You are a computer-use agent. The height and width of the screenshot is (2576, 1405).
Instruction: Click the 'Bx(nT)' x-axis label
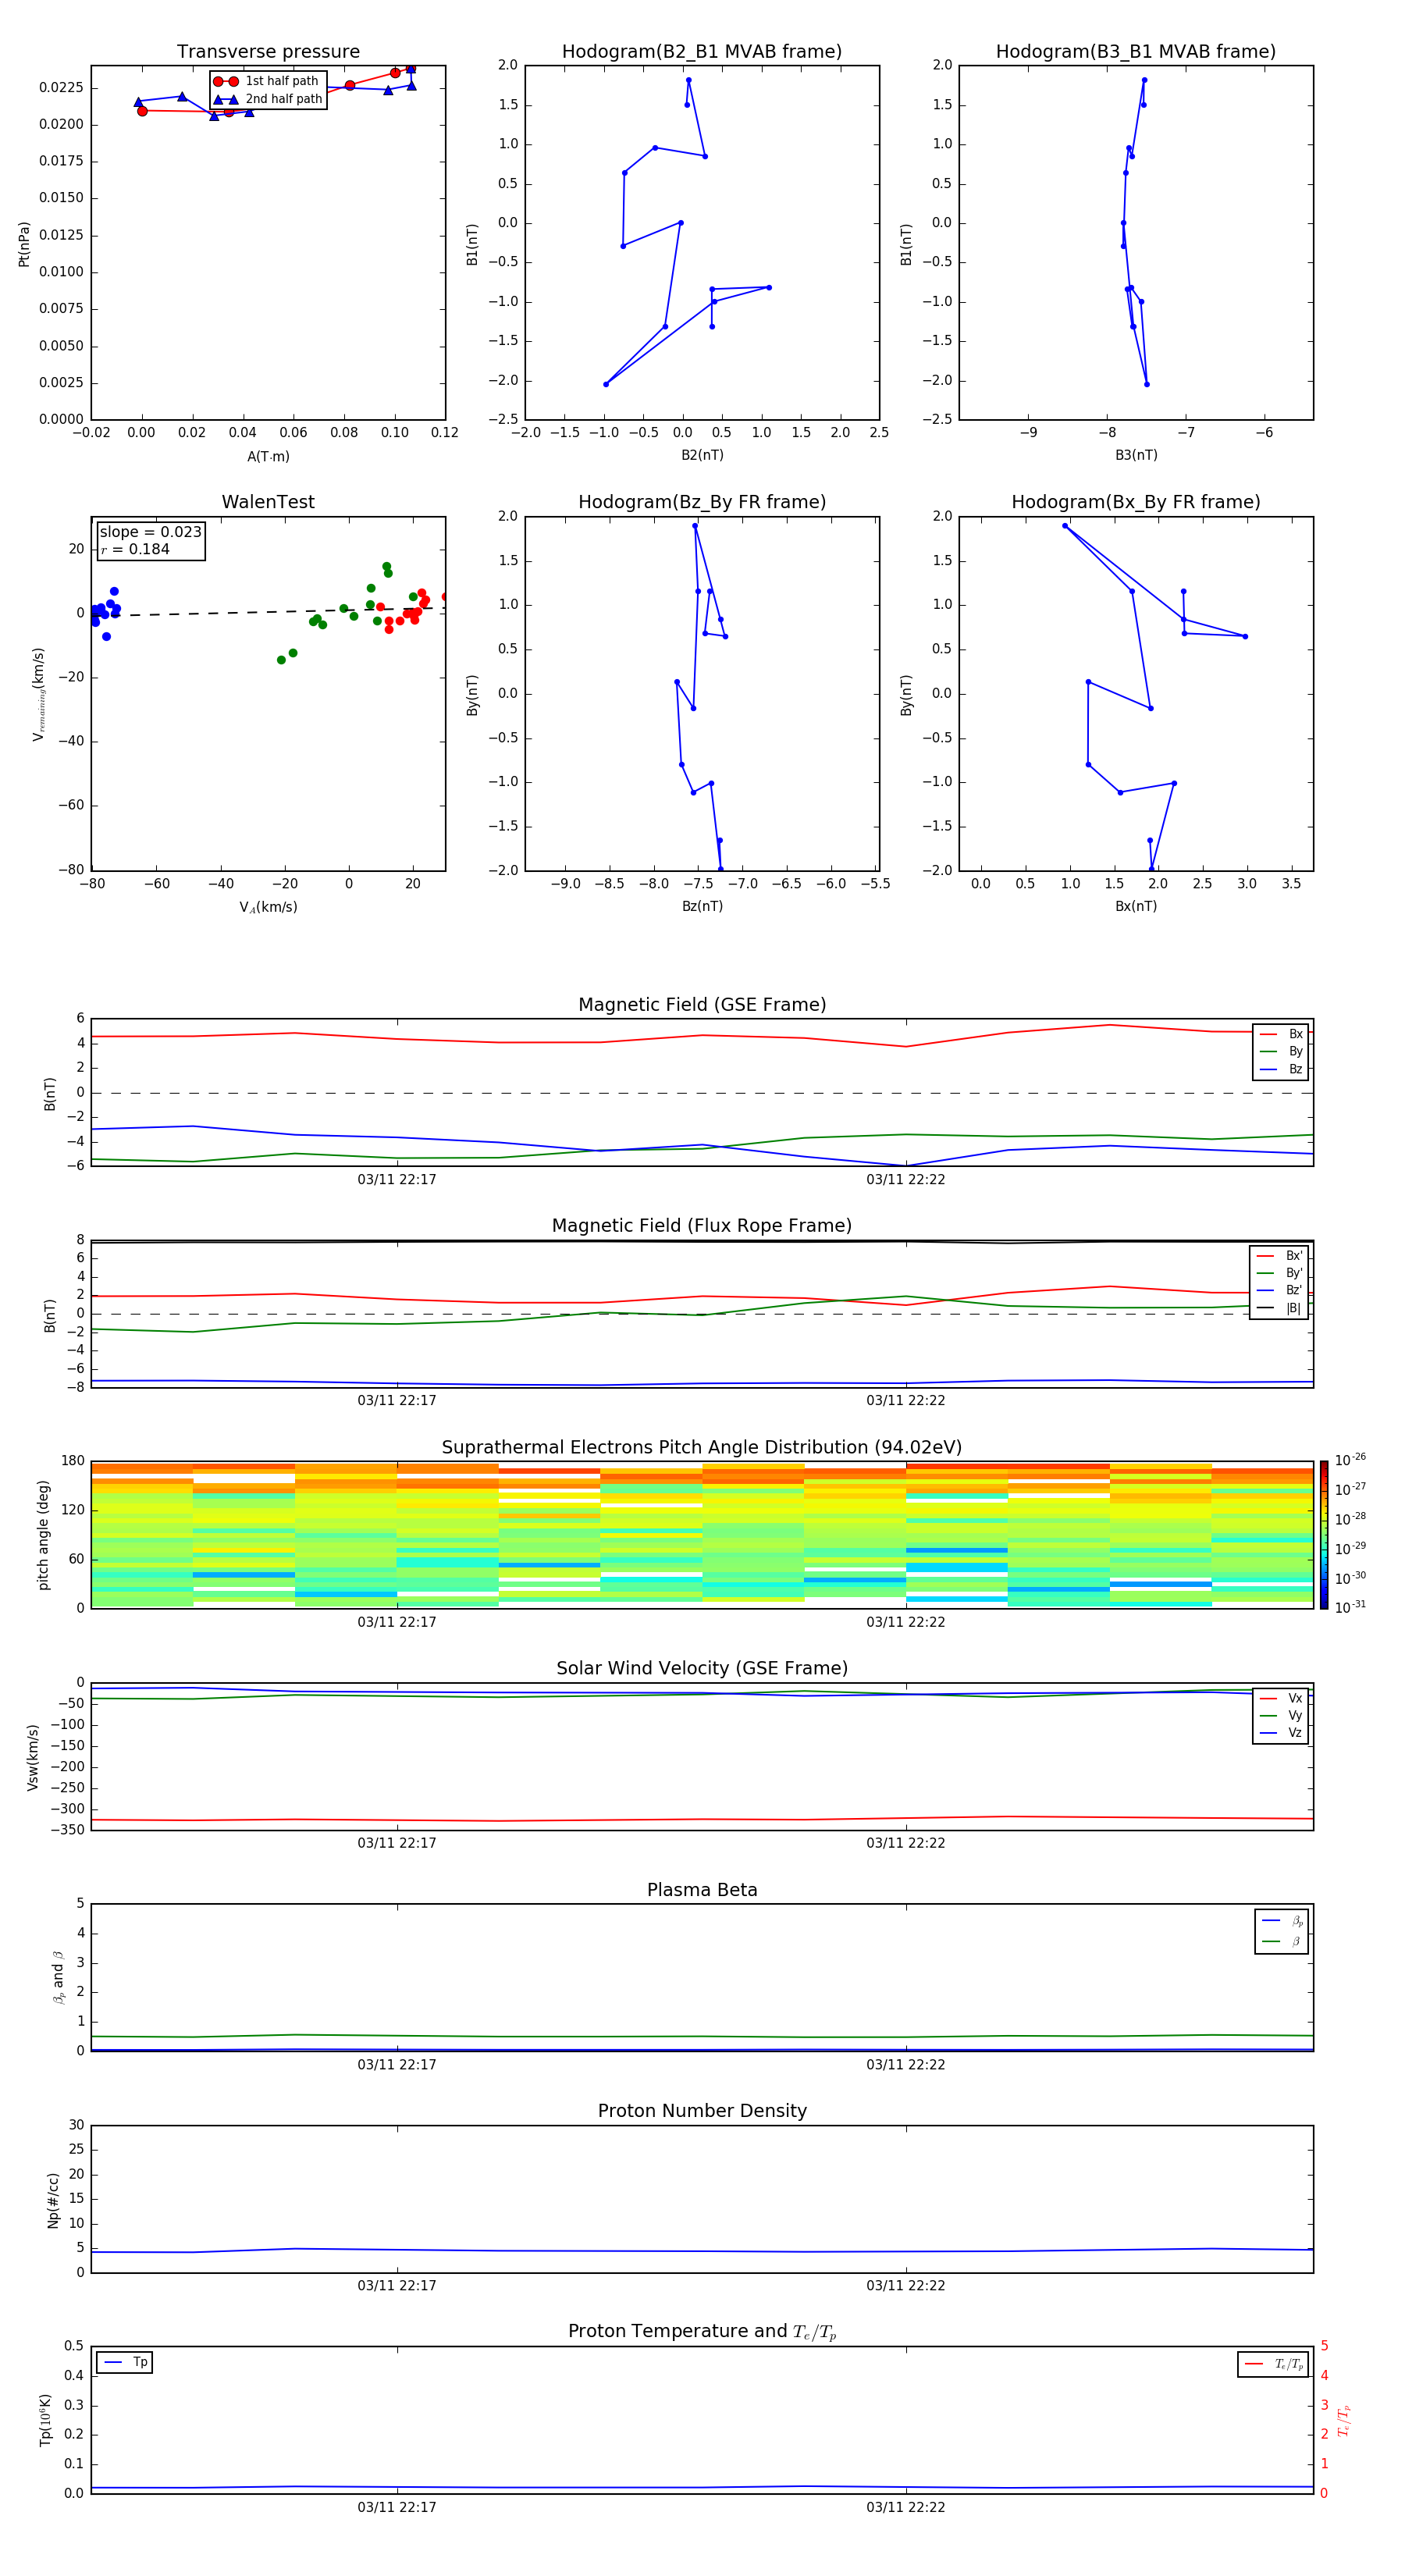[1136, 907]
